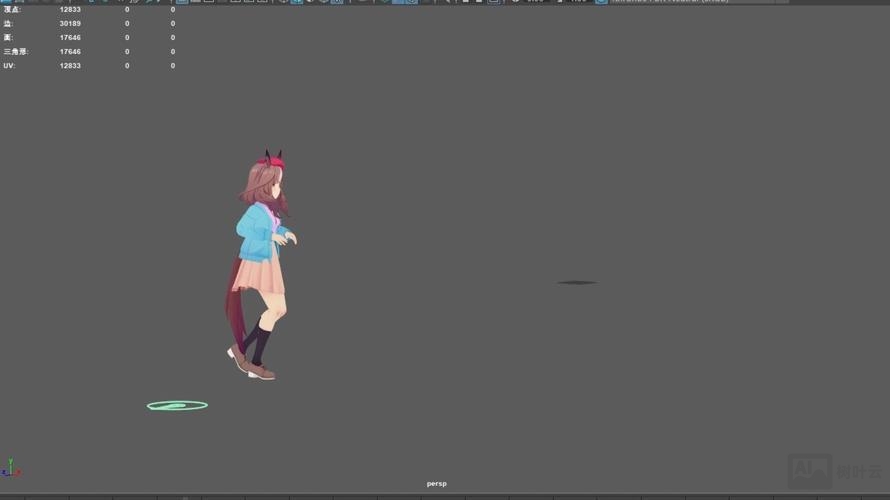The height and width of the screenshot is (500, 890).
Task: Click the exposure value field in panel toolbar
Action: pyautogui.click(x=535, y=1)
